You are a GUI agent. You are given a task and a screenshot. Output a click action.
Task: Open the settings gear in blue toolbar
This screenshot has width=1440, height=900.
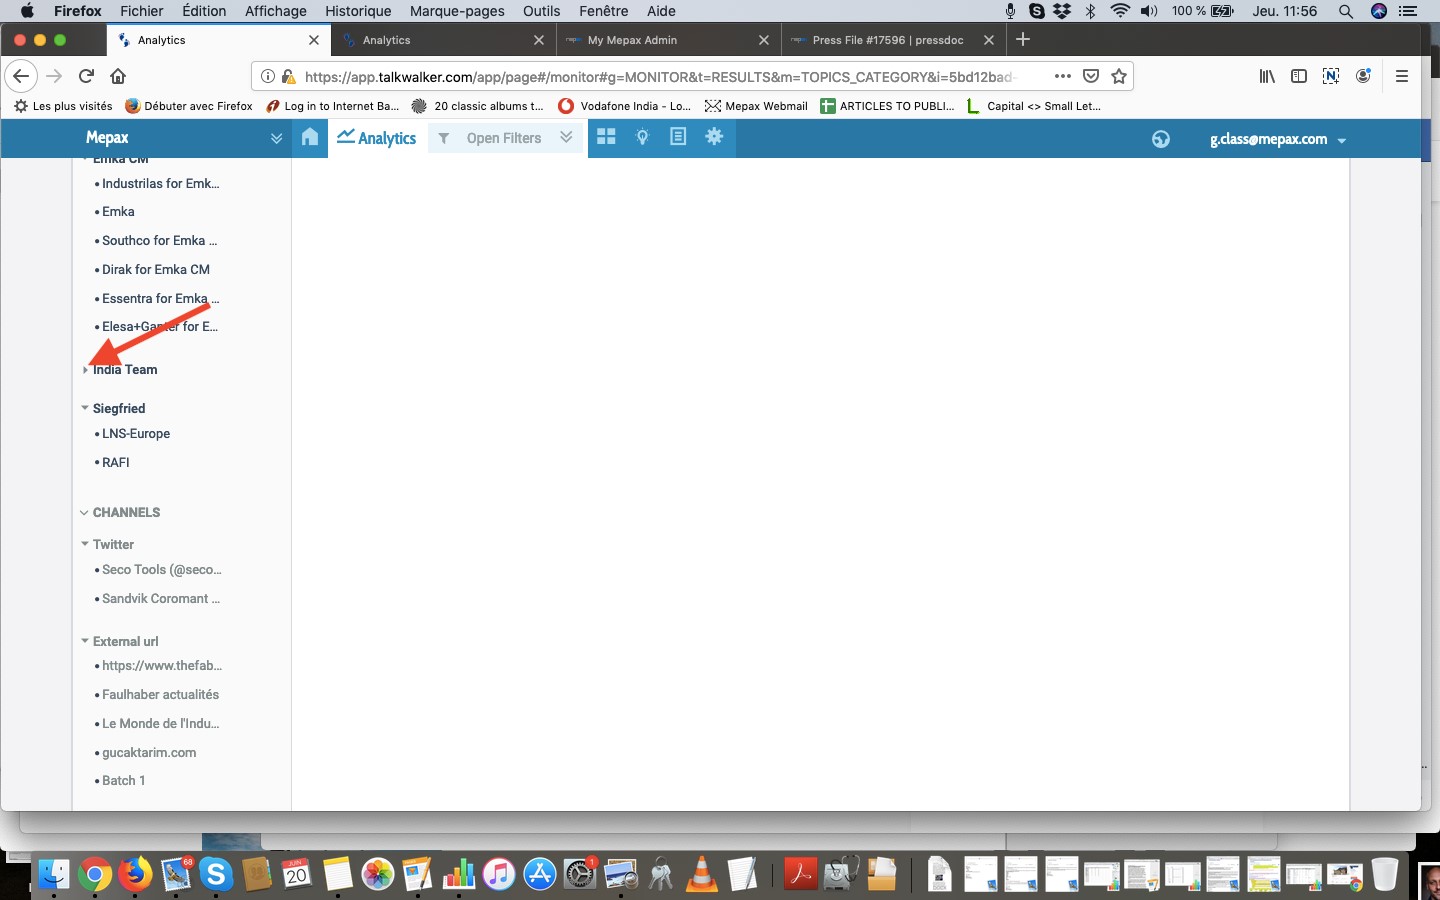click(714, 137)
